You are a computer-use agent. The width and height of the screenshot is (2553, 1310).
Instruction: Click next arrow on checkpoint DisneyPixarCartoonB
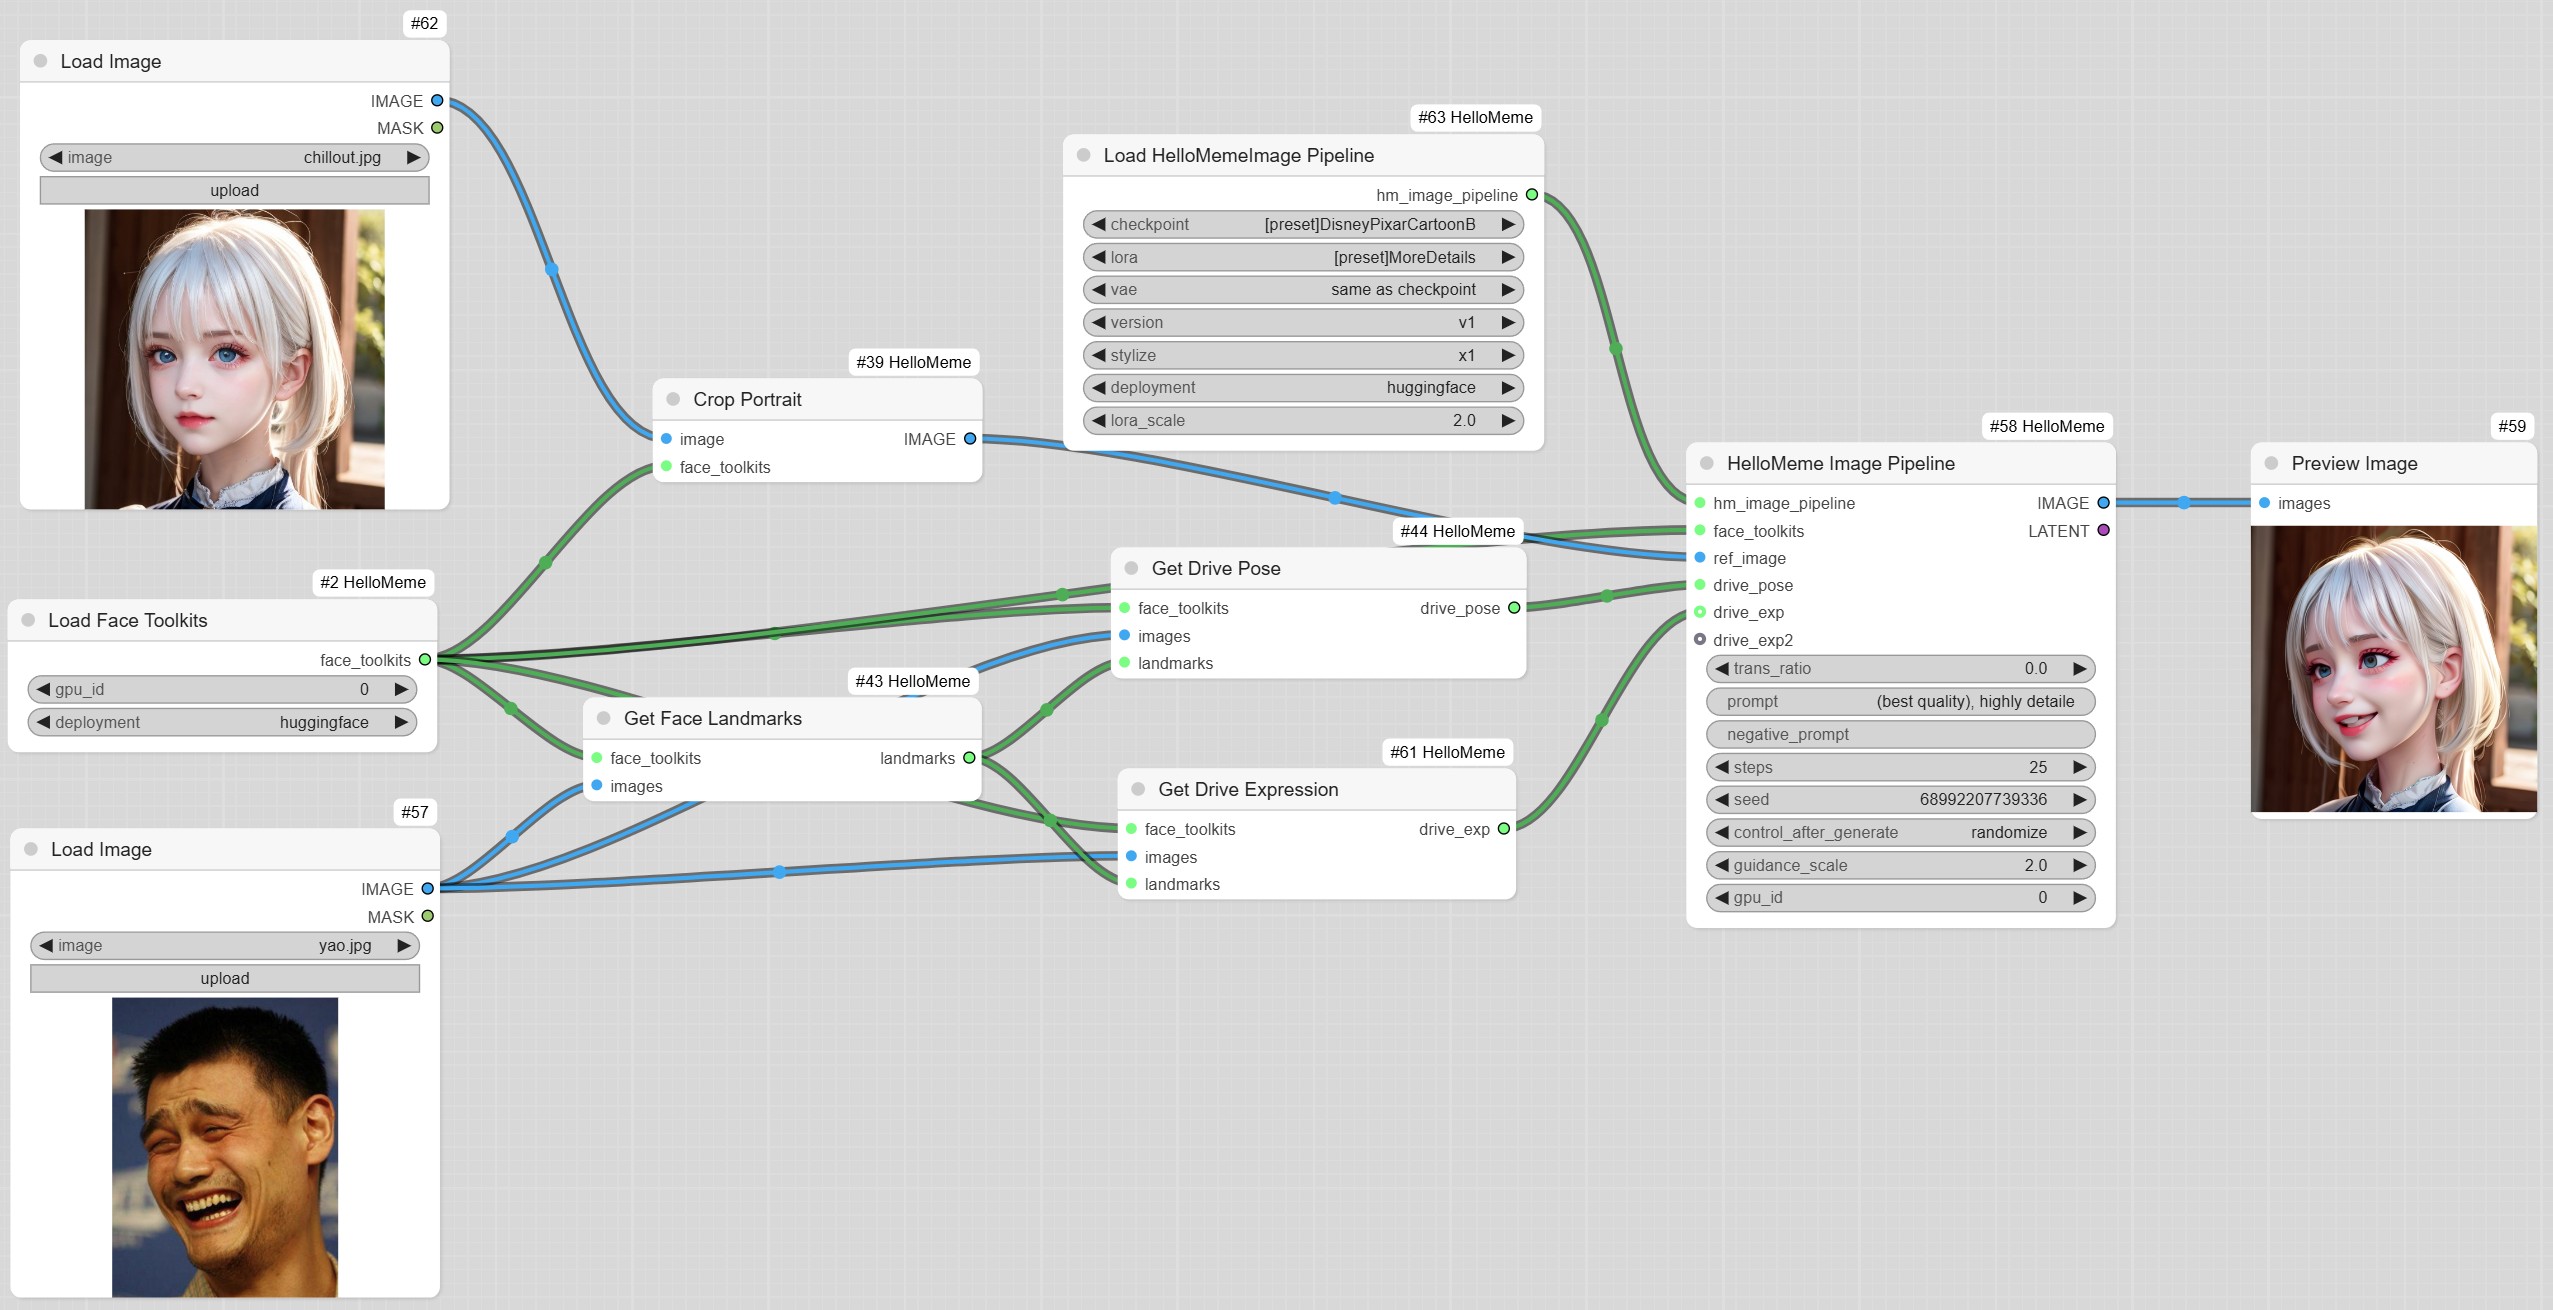[x=1508, y=224]
